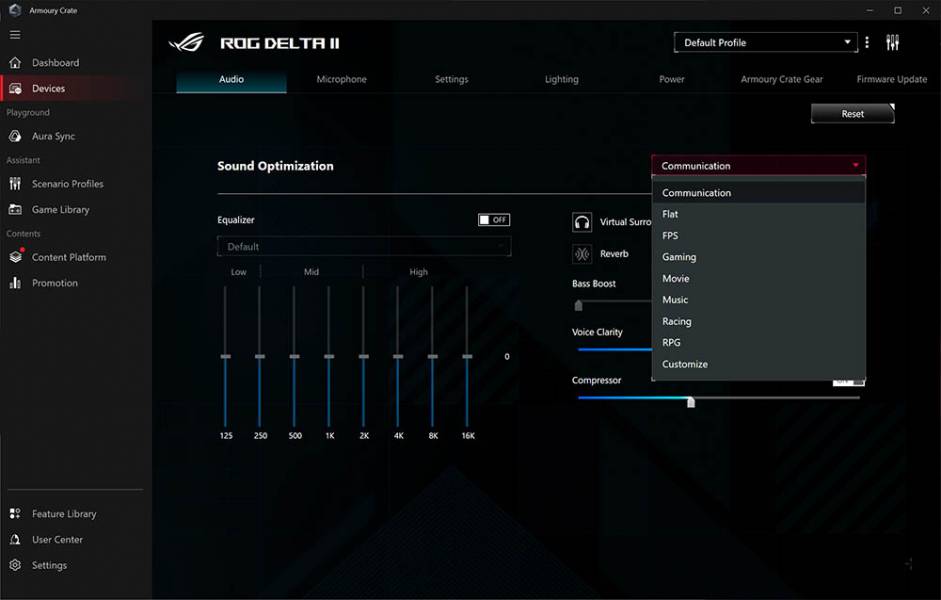The height and width of the screenshot is (600, 941).
Task: Click the 16K equalizer slider
Action: click(467, 356)
